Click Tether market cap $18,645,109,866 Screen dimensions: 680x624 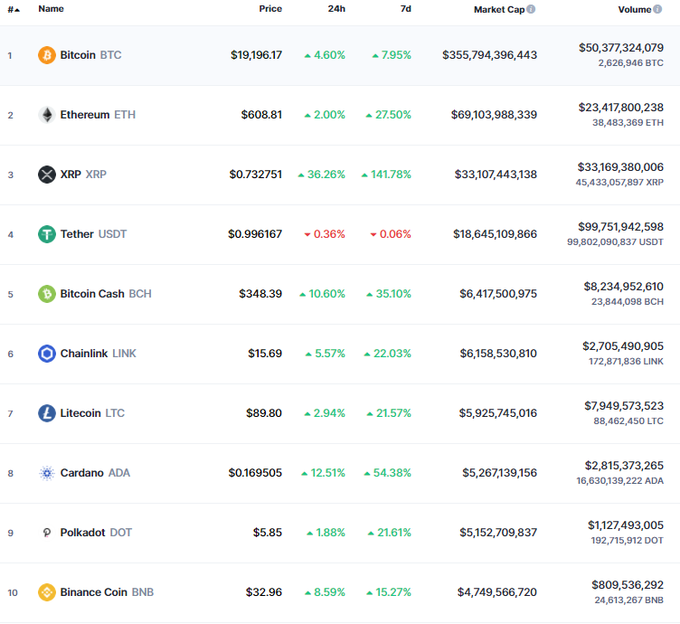(x=495, y=234)
